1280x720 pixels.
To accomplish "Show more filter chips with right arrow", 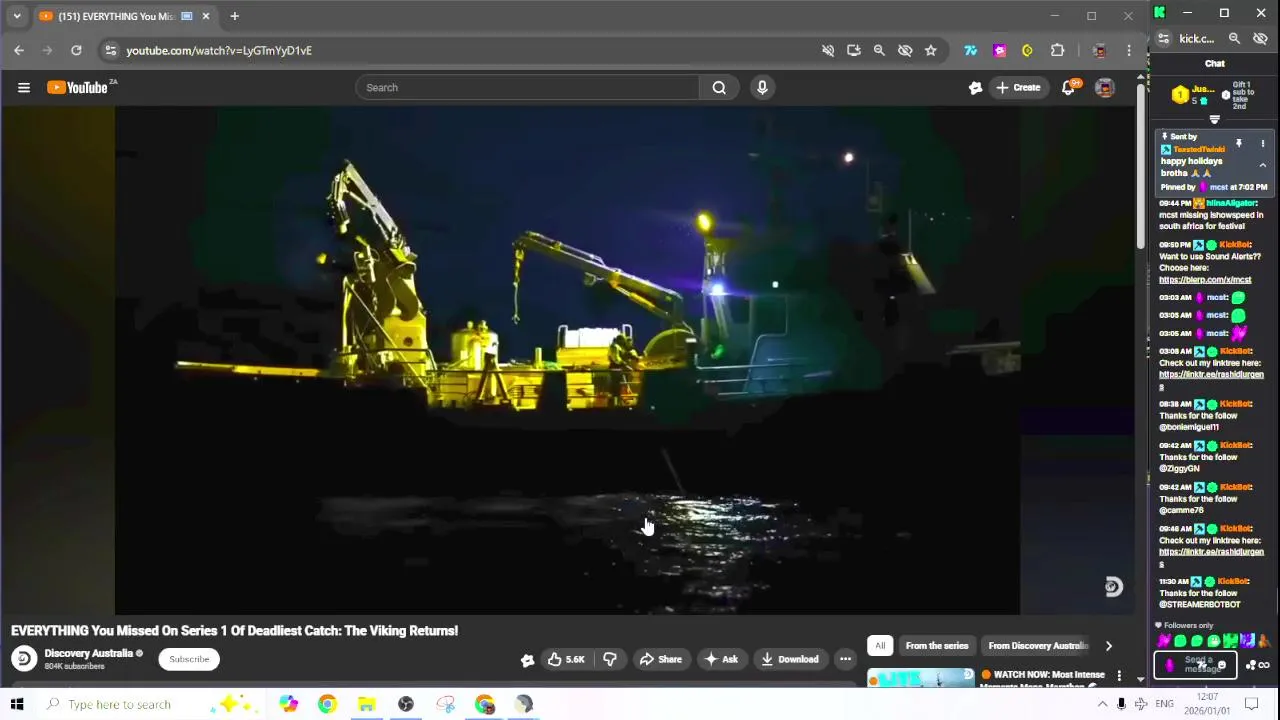I will [1108, 646].
